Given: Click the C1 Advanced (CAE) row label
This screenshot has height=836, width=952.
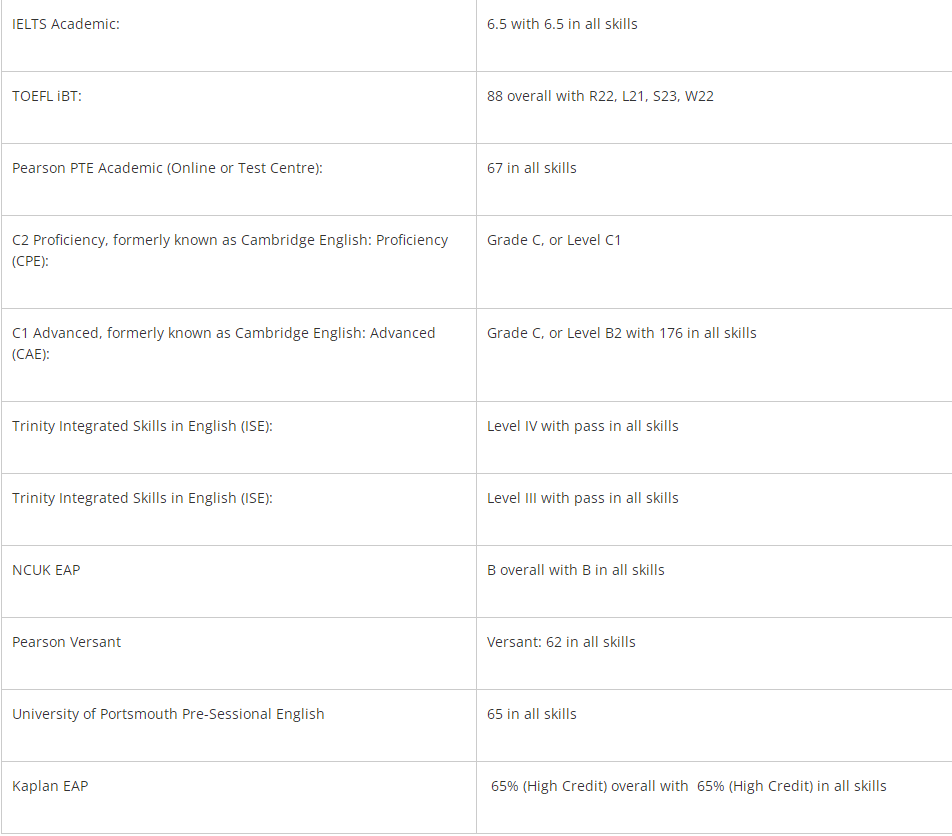Looking at the screenshot, I should tap(223, 343).
